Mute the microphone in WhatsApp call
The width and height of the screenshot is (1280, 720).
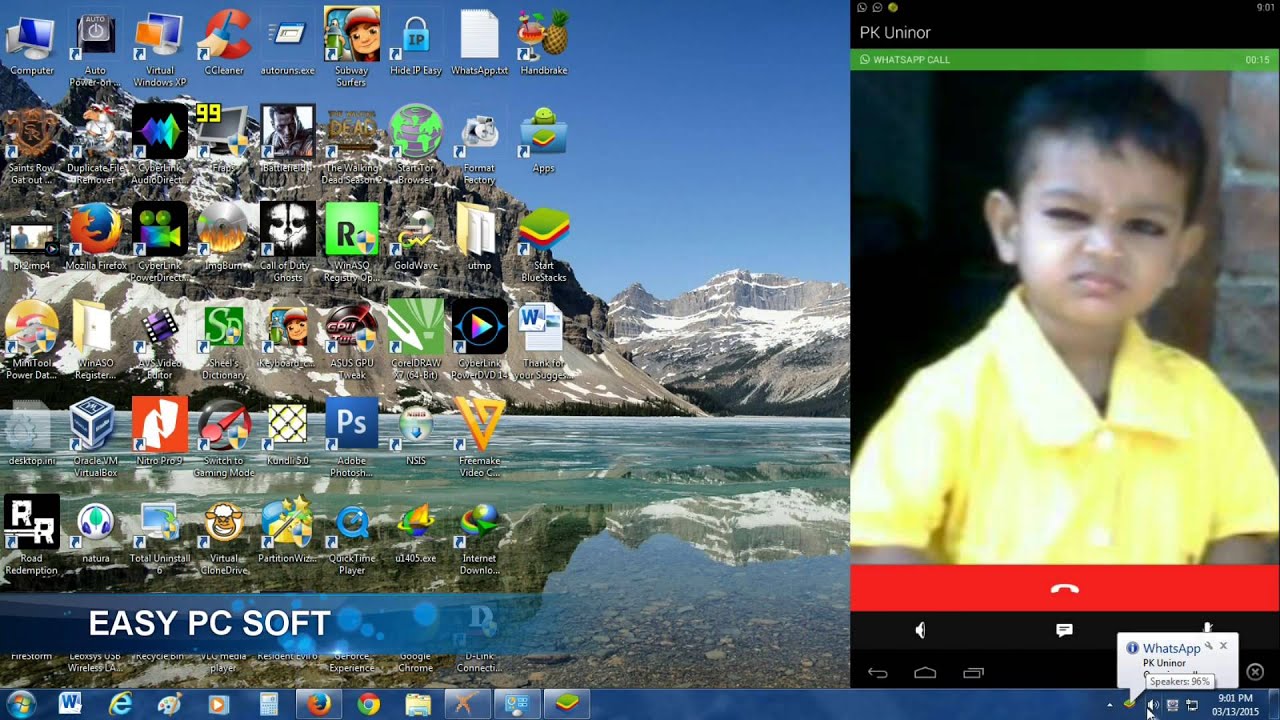1208,628
